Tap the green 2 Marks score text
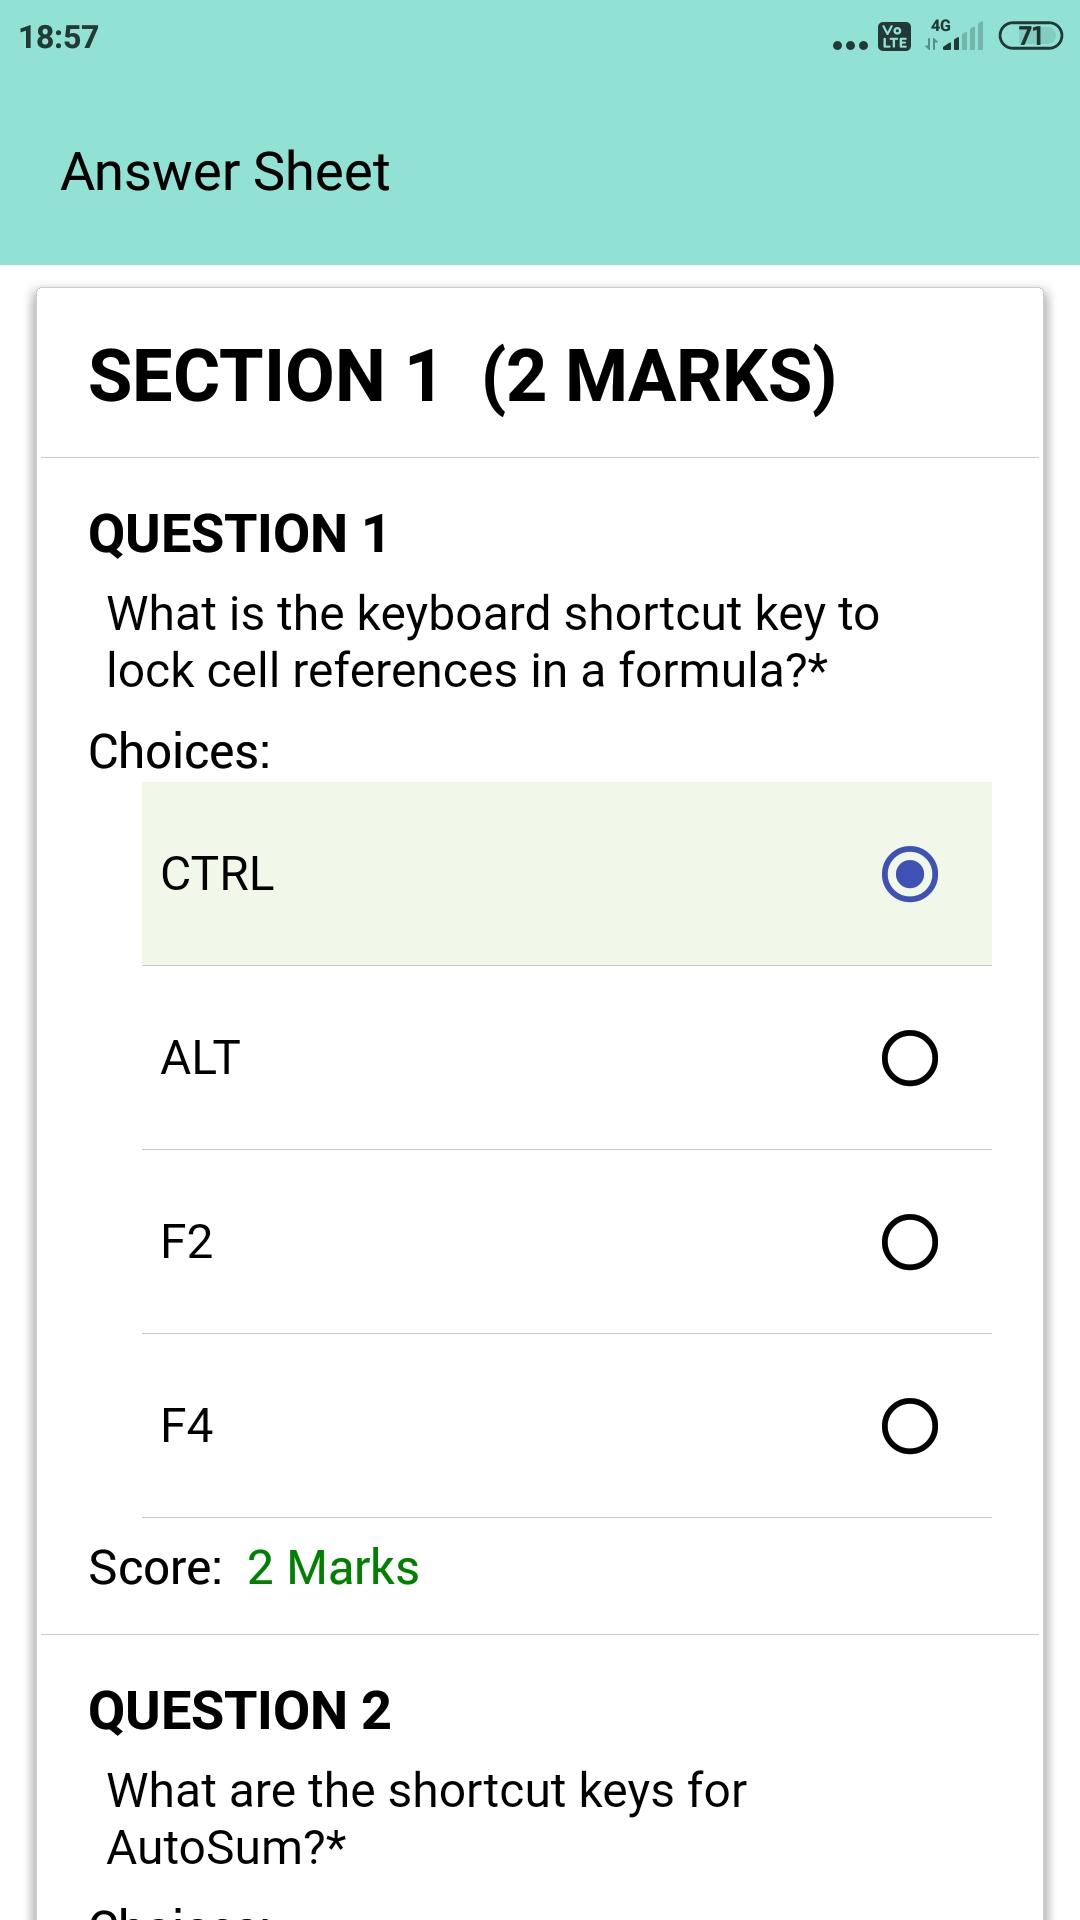1080x1920 pixels. (x=333, y=1567)
